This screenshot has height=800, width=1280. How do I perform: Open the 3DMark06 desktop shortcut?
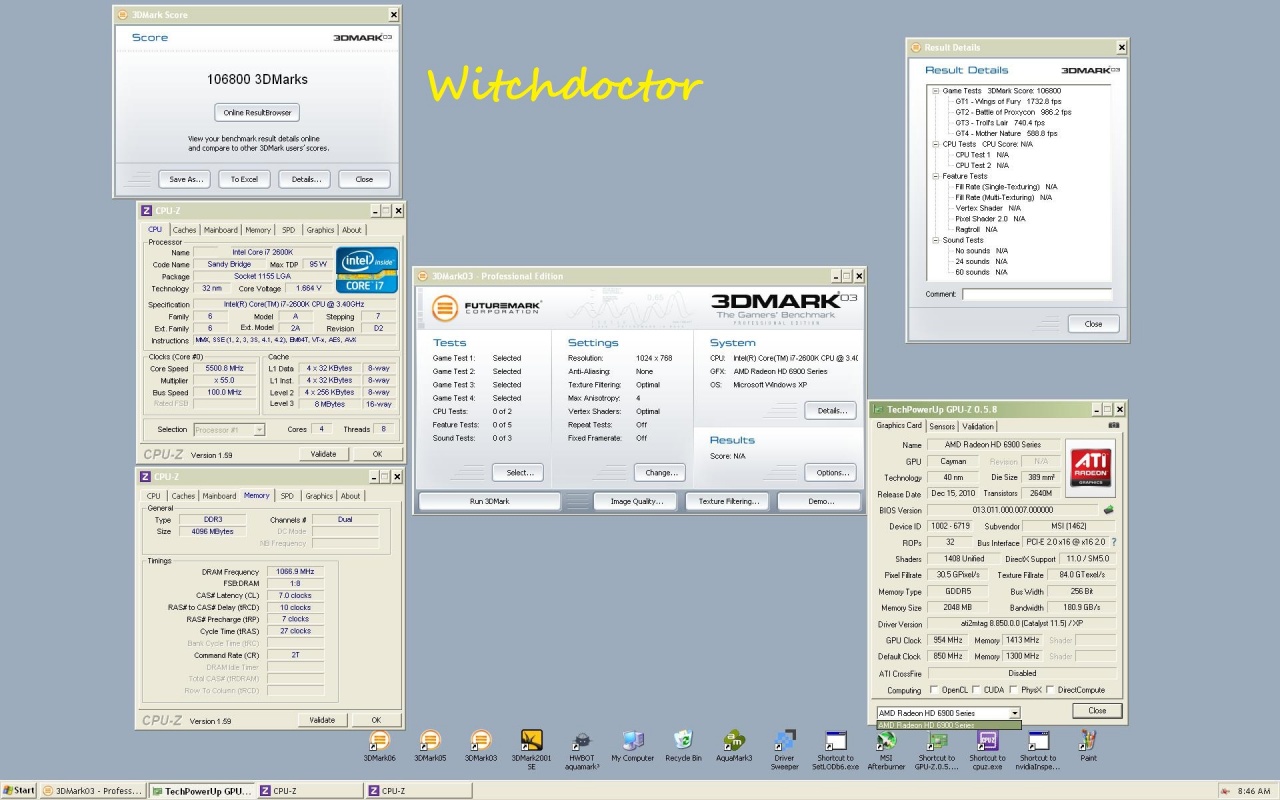[379, 741]
